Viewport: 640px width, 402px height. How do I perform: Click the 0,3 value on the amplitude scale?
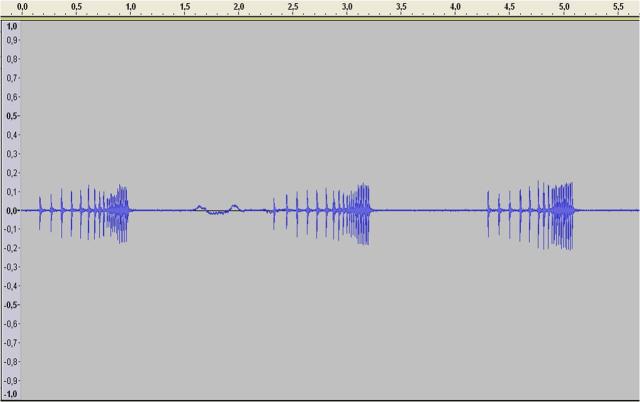point(12,154)
